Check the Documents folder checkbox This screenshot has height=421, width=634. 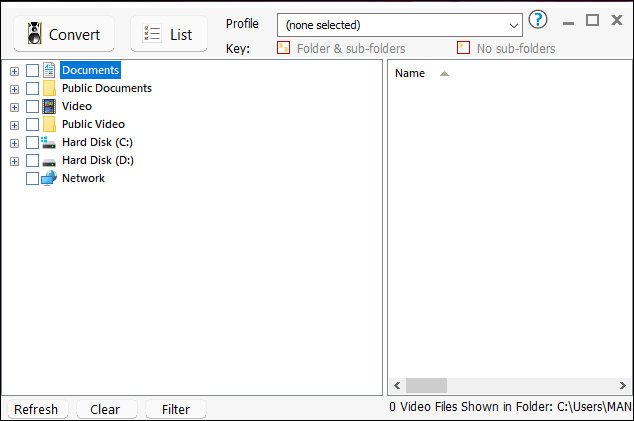coord(32,70)
